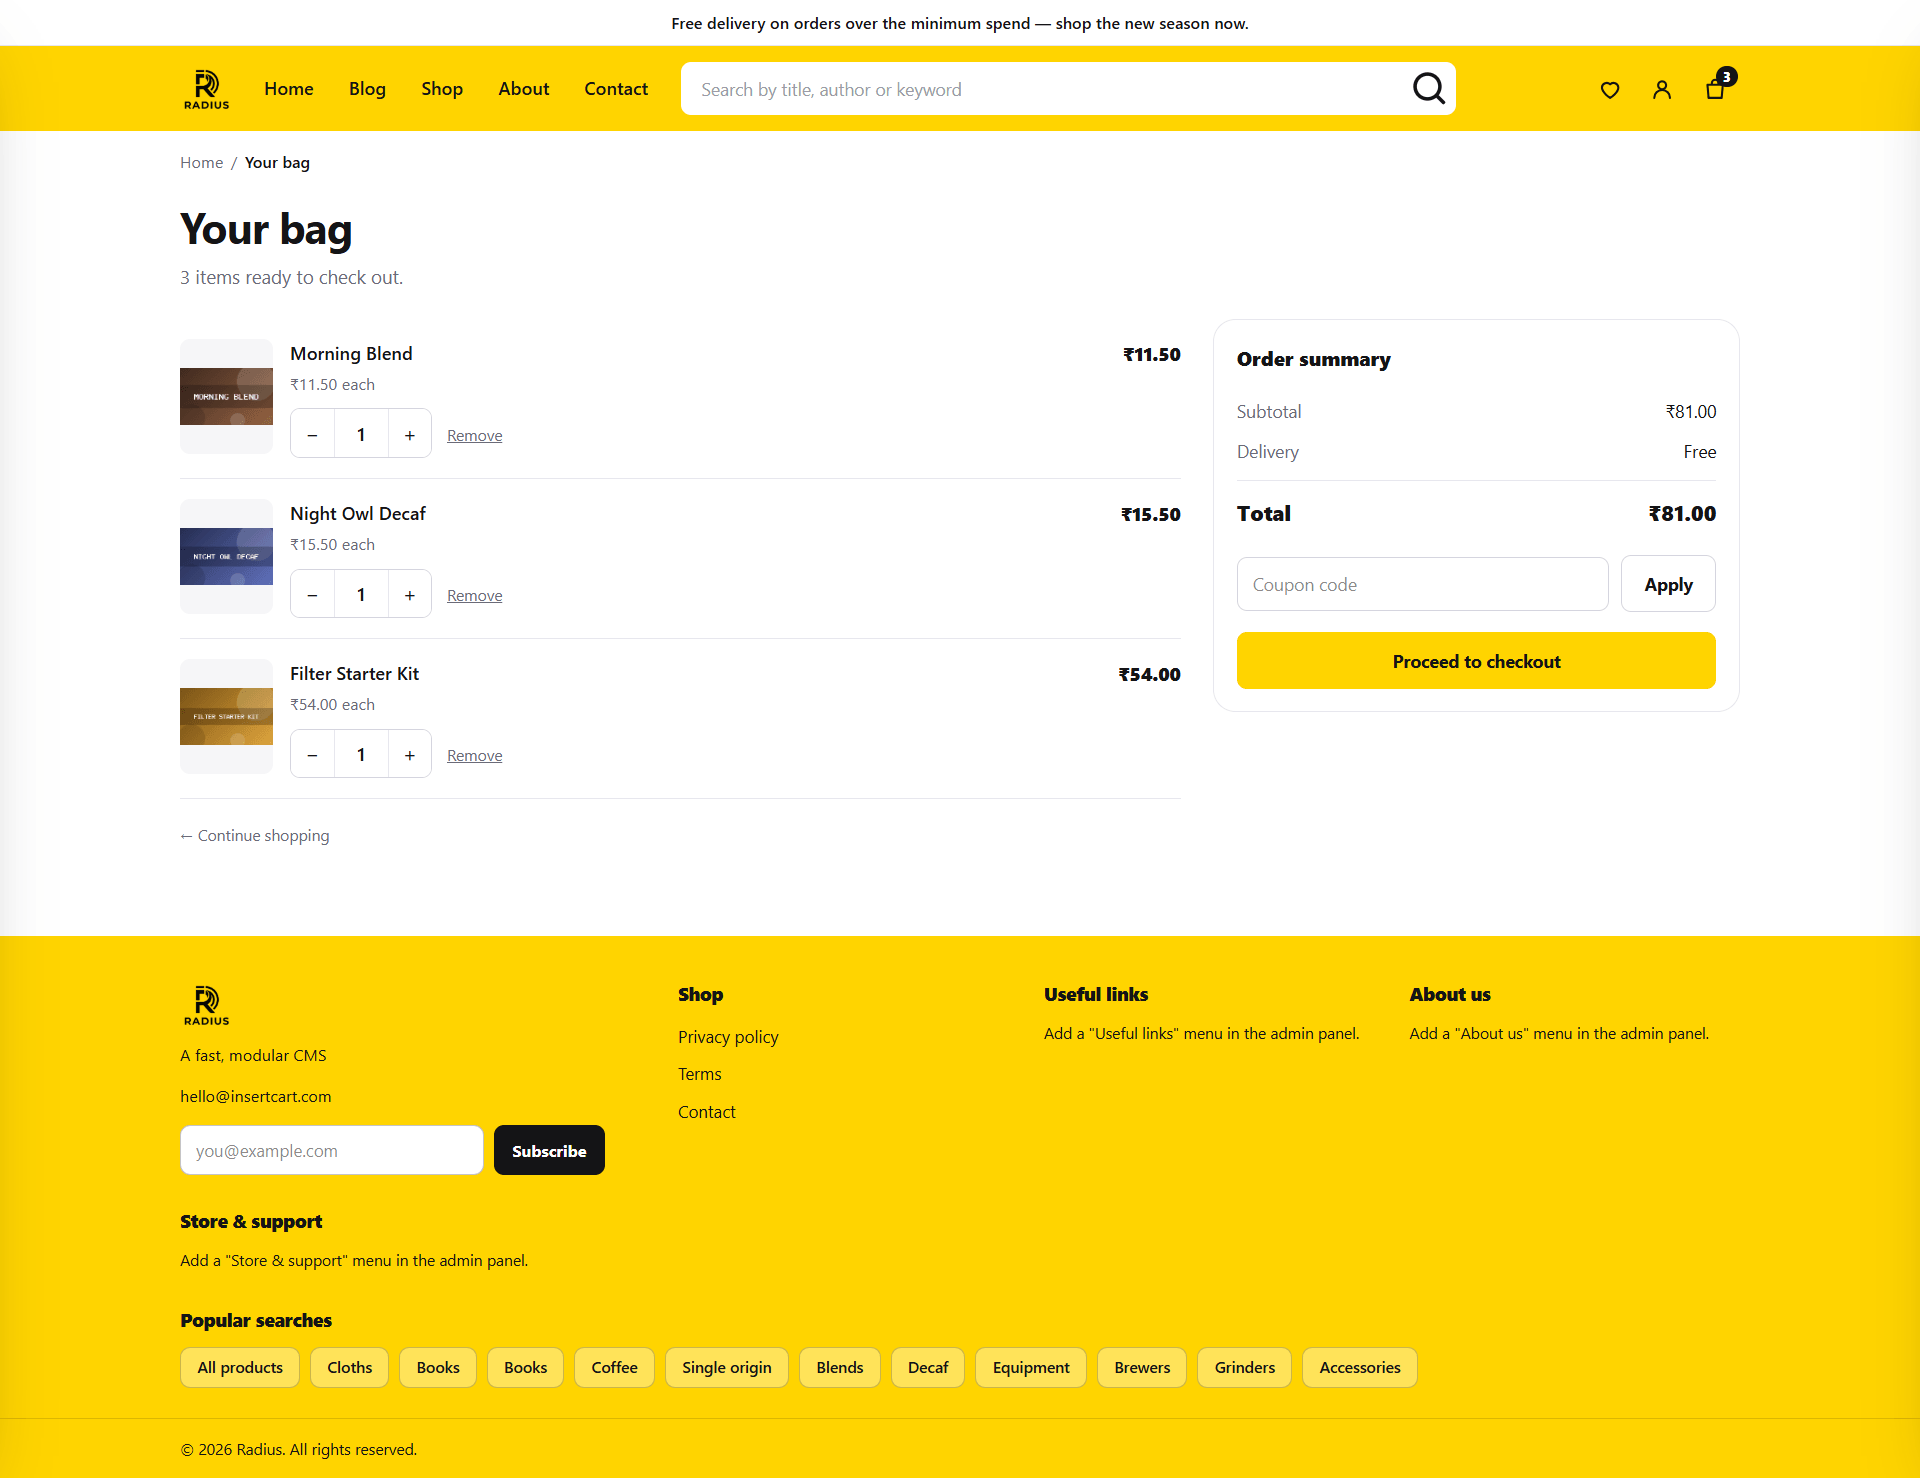Decrease Night Owl Decaf quantity
This screenshot has height=1478, width=1920.
pos(313,595)
